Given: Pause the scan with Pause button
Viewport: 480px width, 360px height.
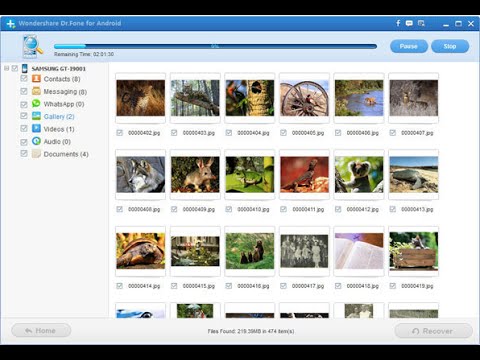Looking at the screenshot, I should [x=409, y=46].
